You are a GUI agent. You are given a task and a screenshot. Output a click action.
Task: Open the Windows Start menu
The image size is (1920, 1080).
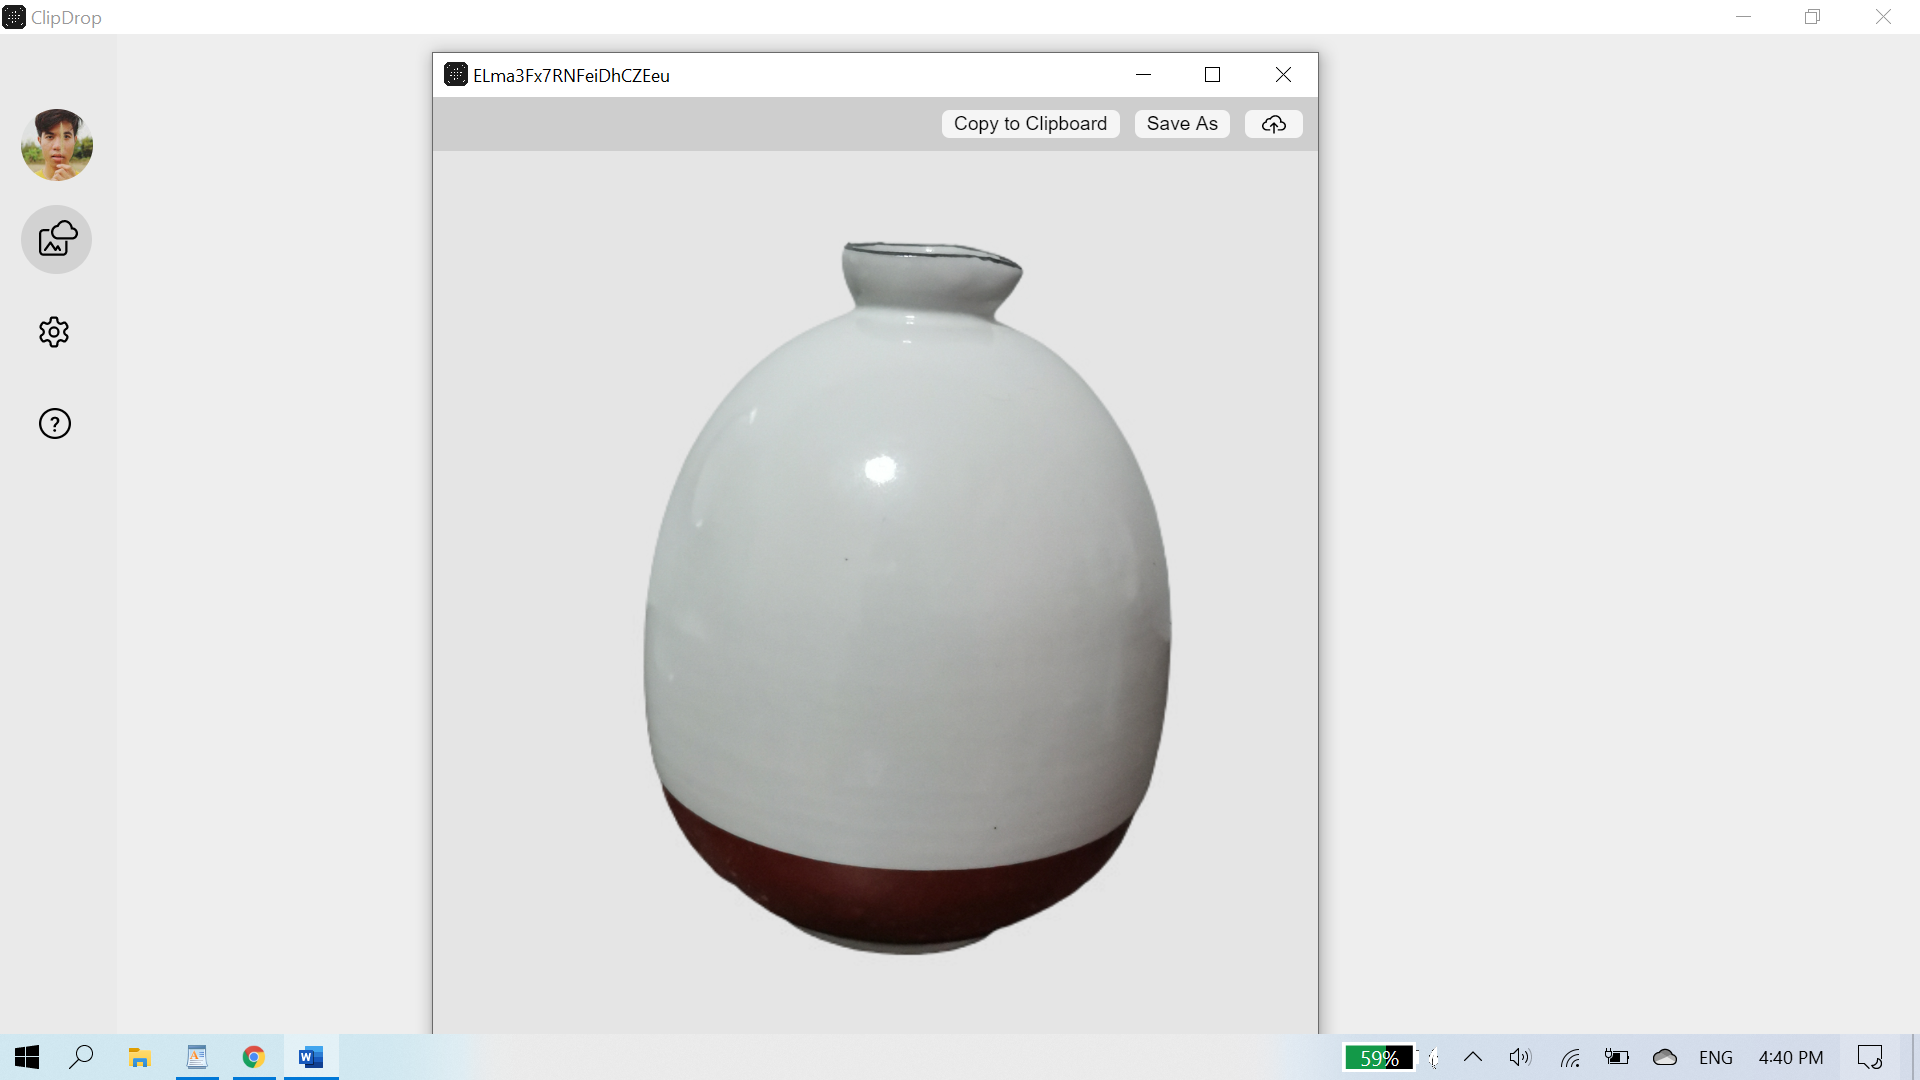27,1057
